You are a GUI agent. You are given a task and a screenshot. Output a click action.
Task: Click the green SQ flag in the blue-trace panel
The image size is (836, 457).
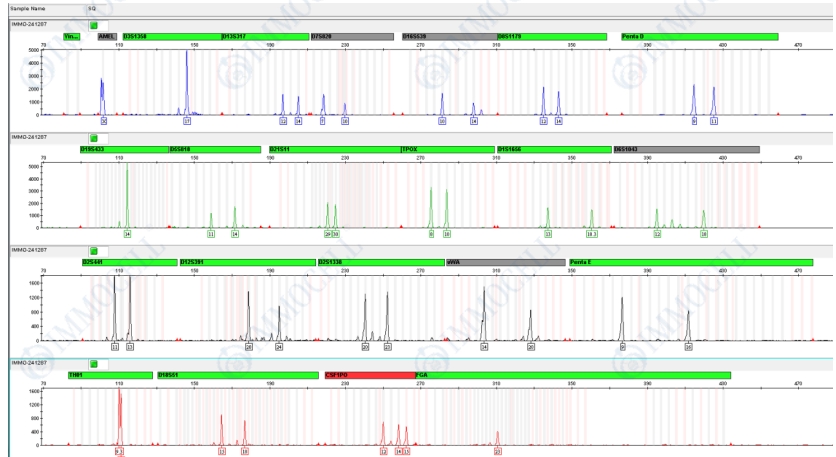(94, 23)
